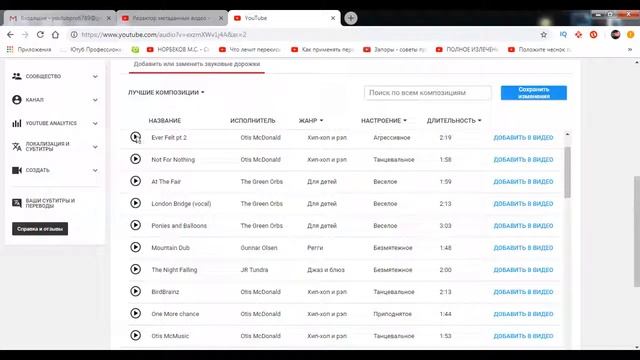Add At The Fair to video
This screenshot has height=360, width=640.
click(523, 182)
